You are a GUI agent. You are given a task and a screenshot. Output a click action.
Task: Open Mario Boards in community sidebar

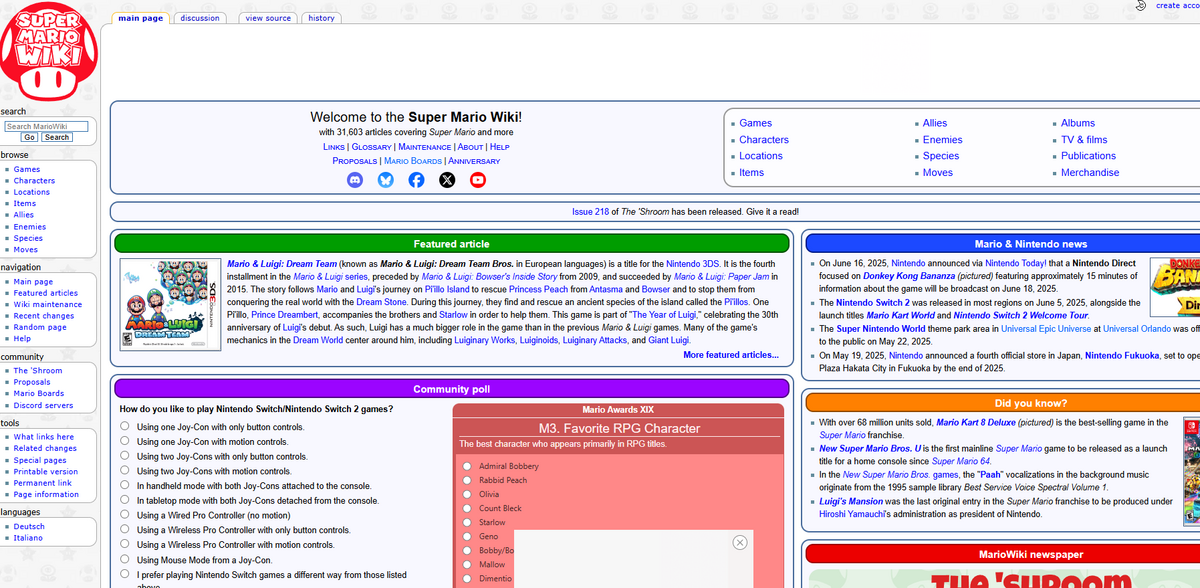39,394
